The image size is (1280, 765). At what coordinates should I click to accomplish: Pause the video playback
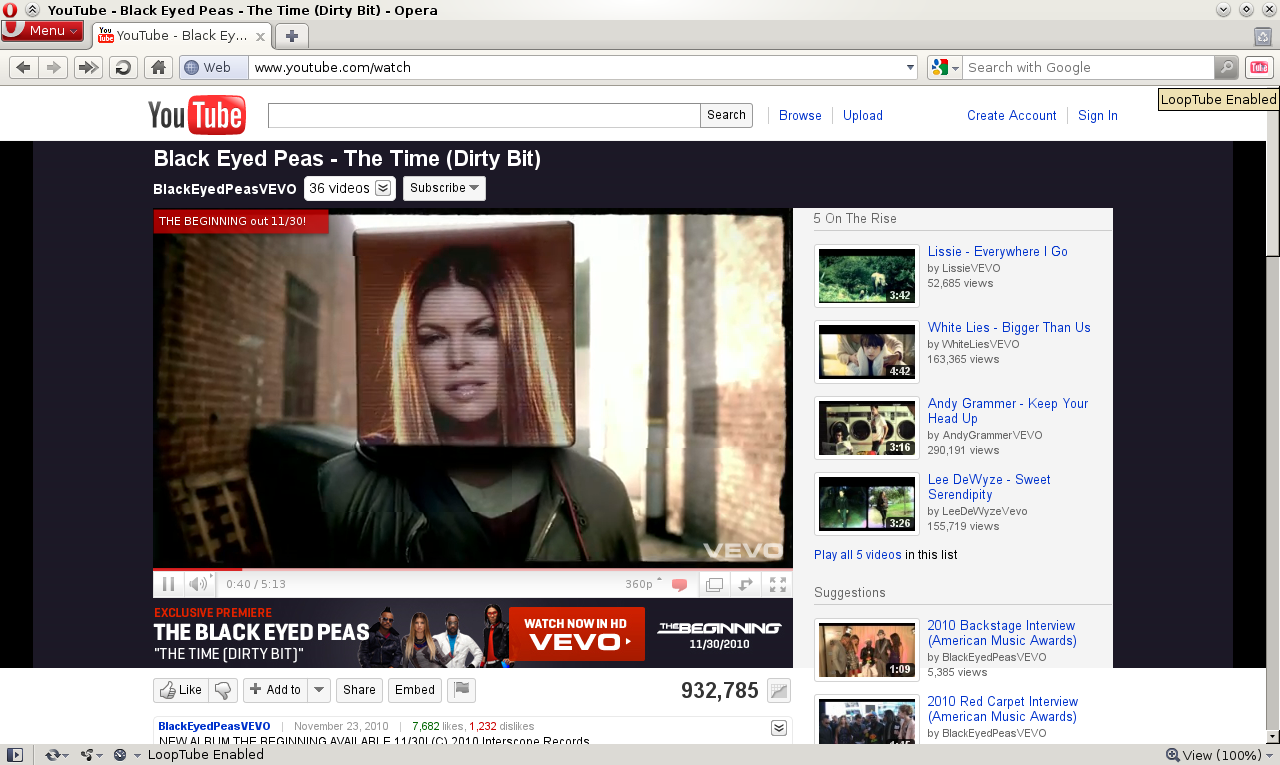point(168,584)
